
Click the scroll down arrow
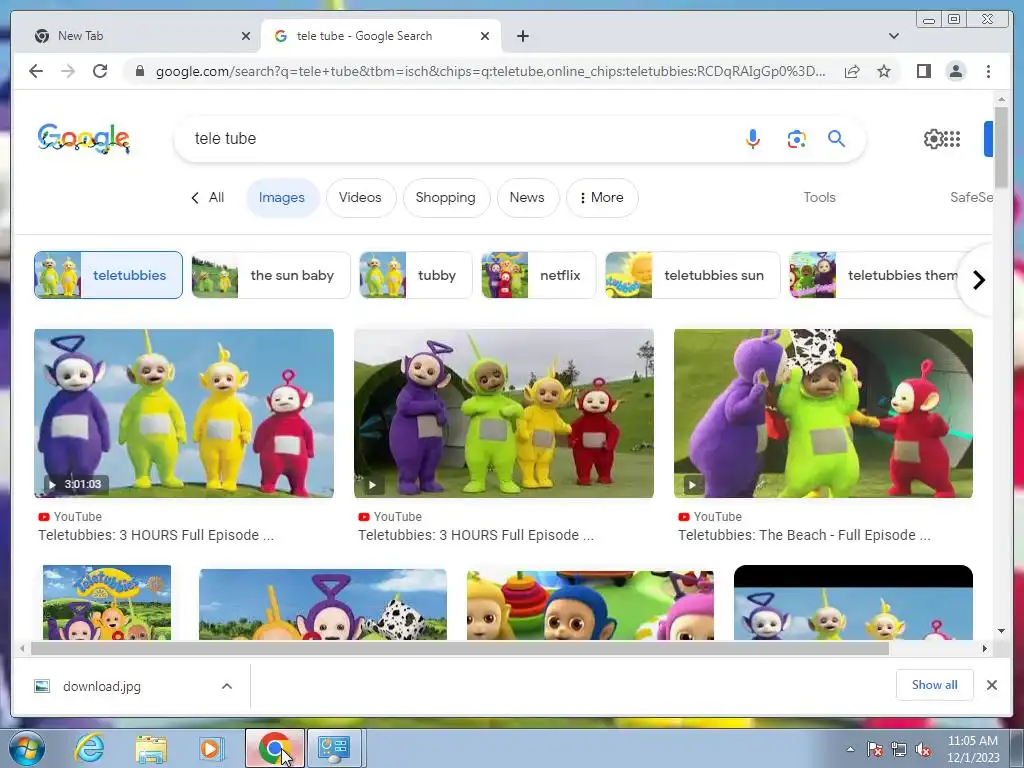coord(1001,631)
